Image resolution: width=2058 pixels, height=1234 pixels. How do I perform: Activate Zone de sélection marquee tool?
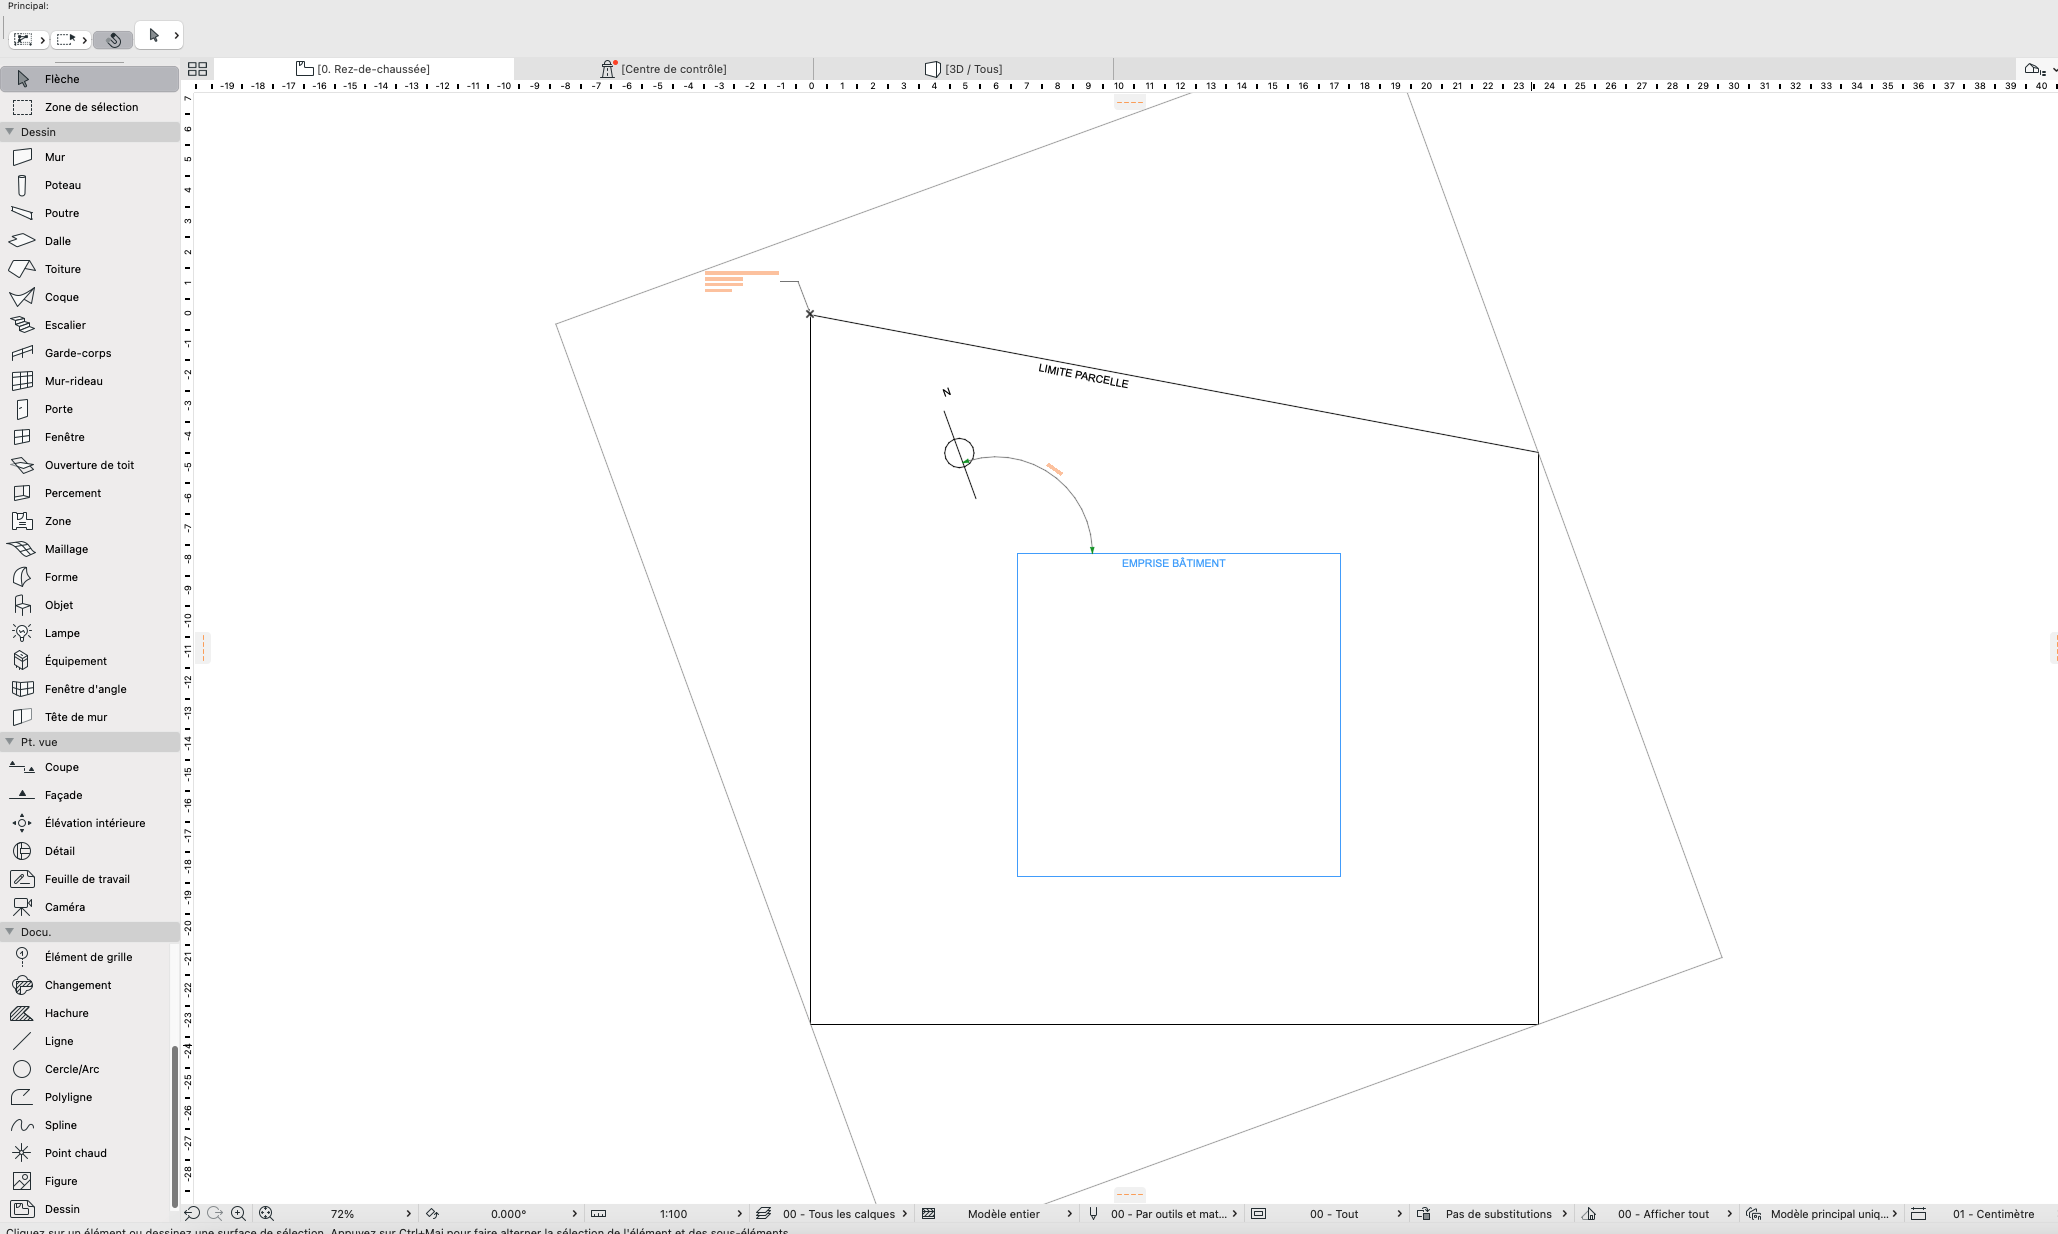point(90,107)
